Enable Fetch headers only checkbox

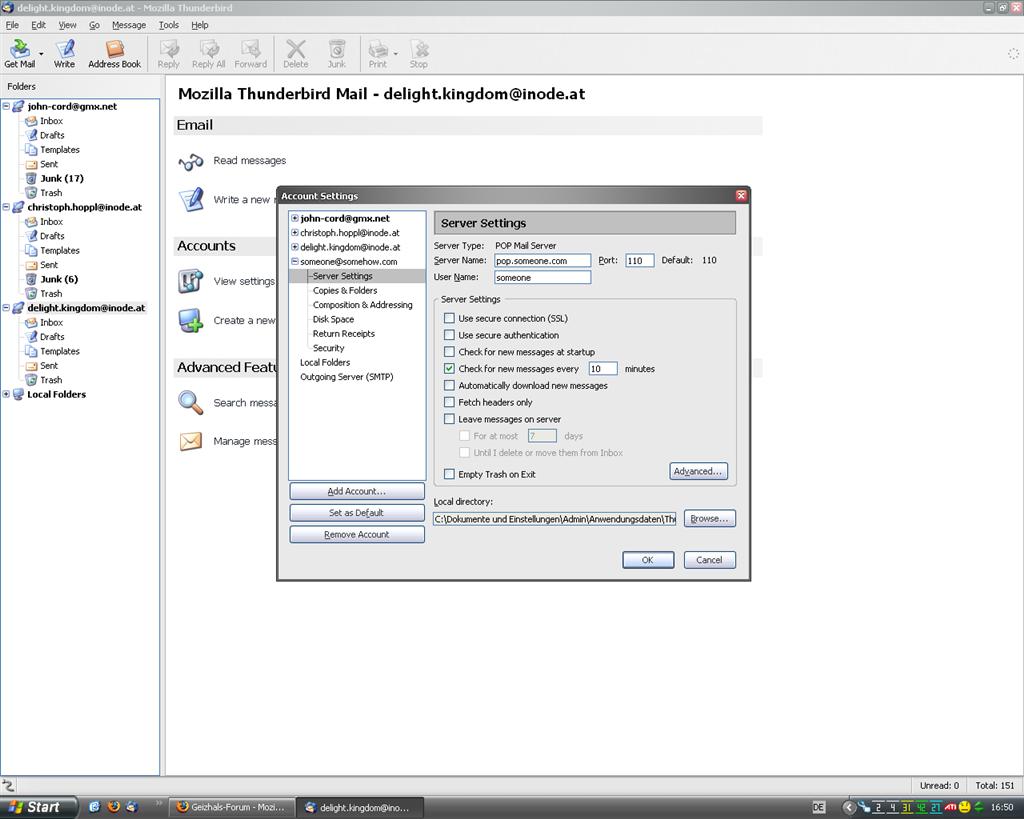click(x=449, y=402)
